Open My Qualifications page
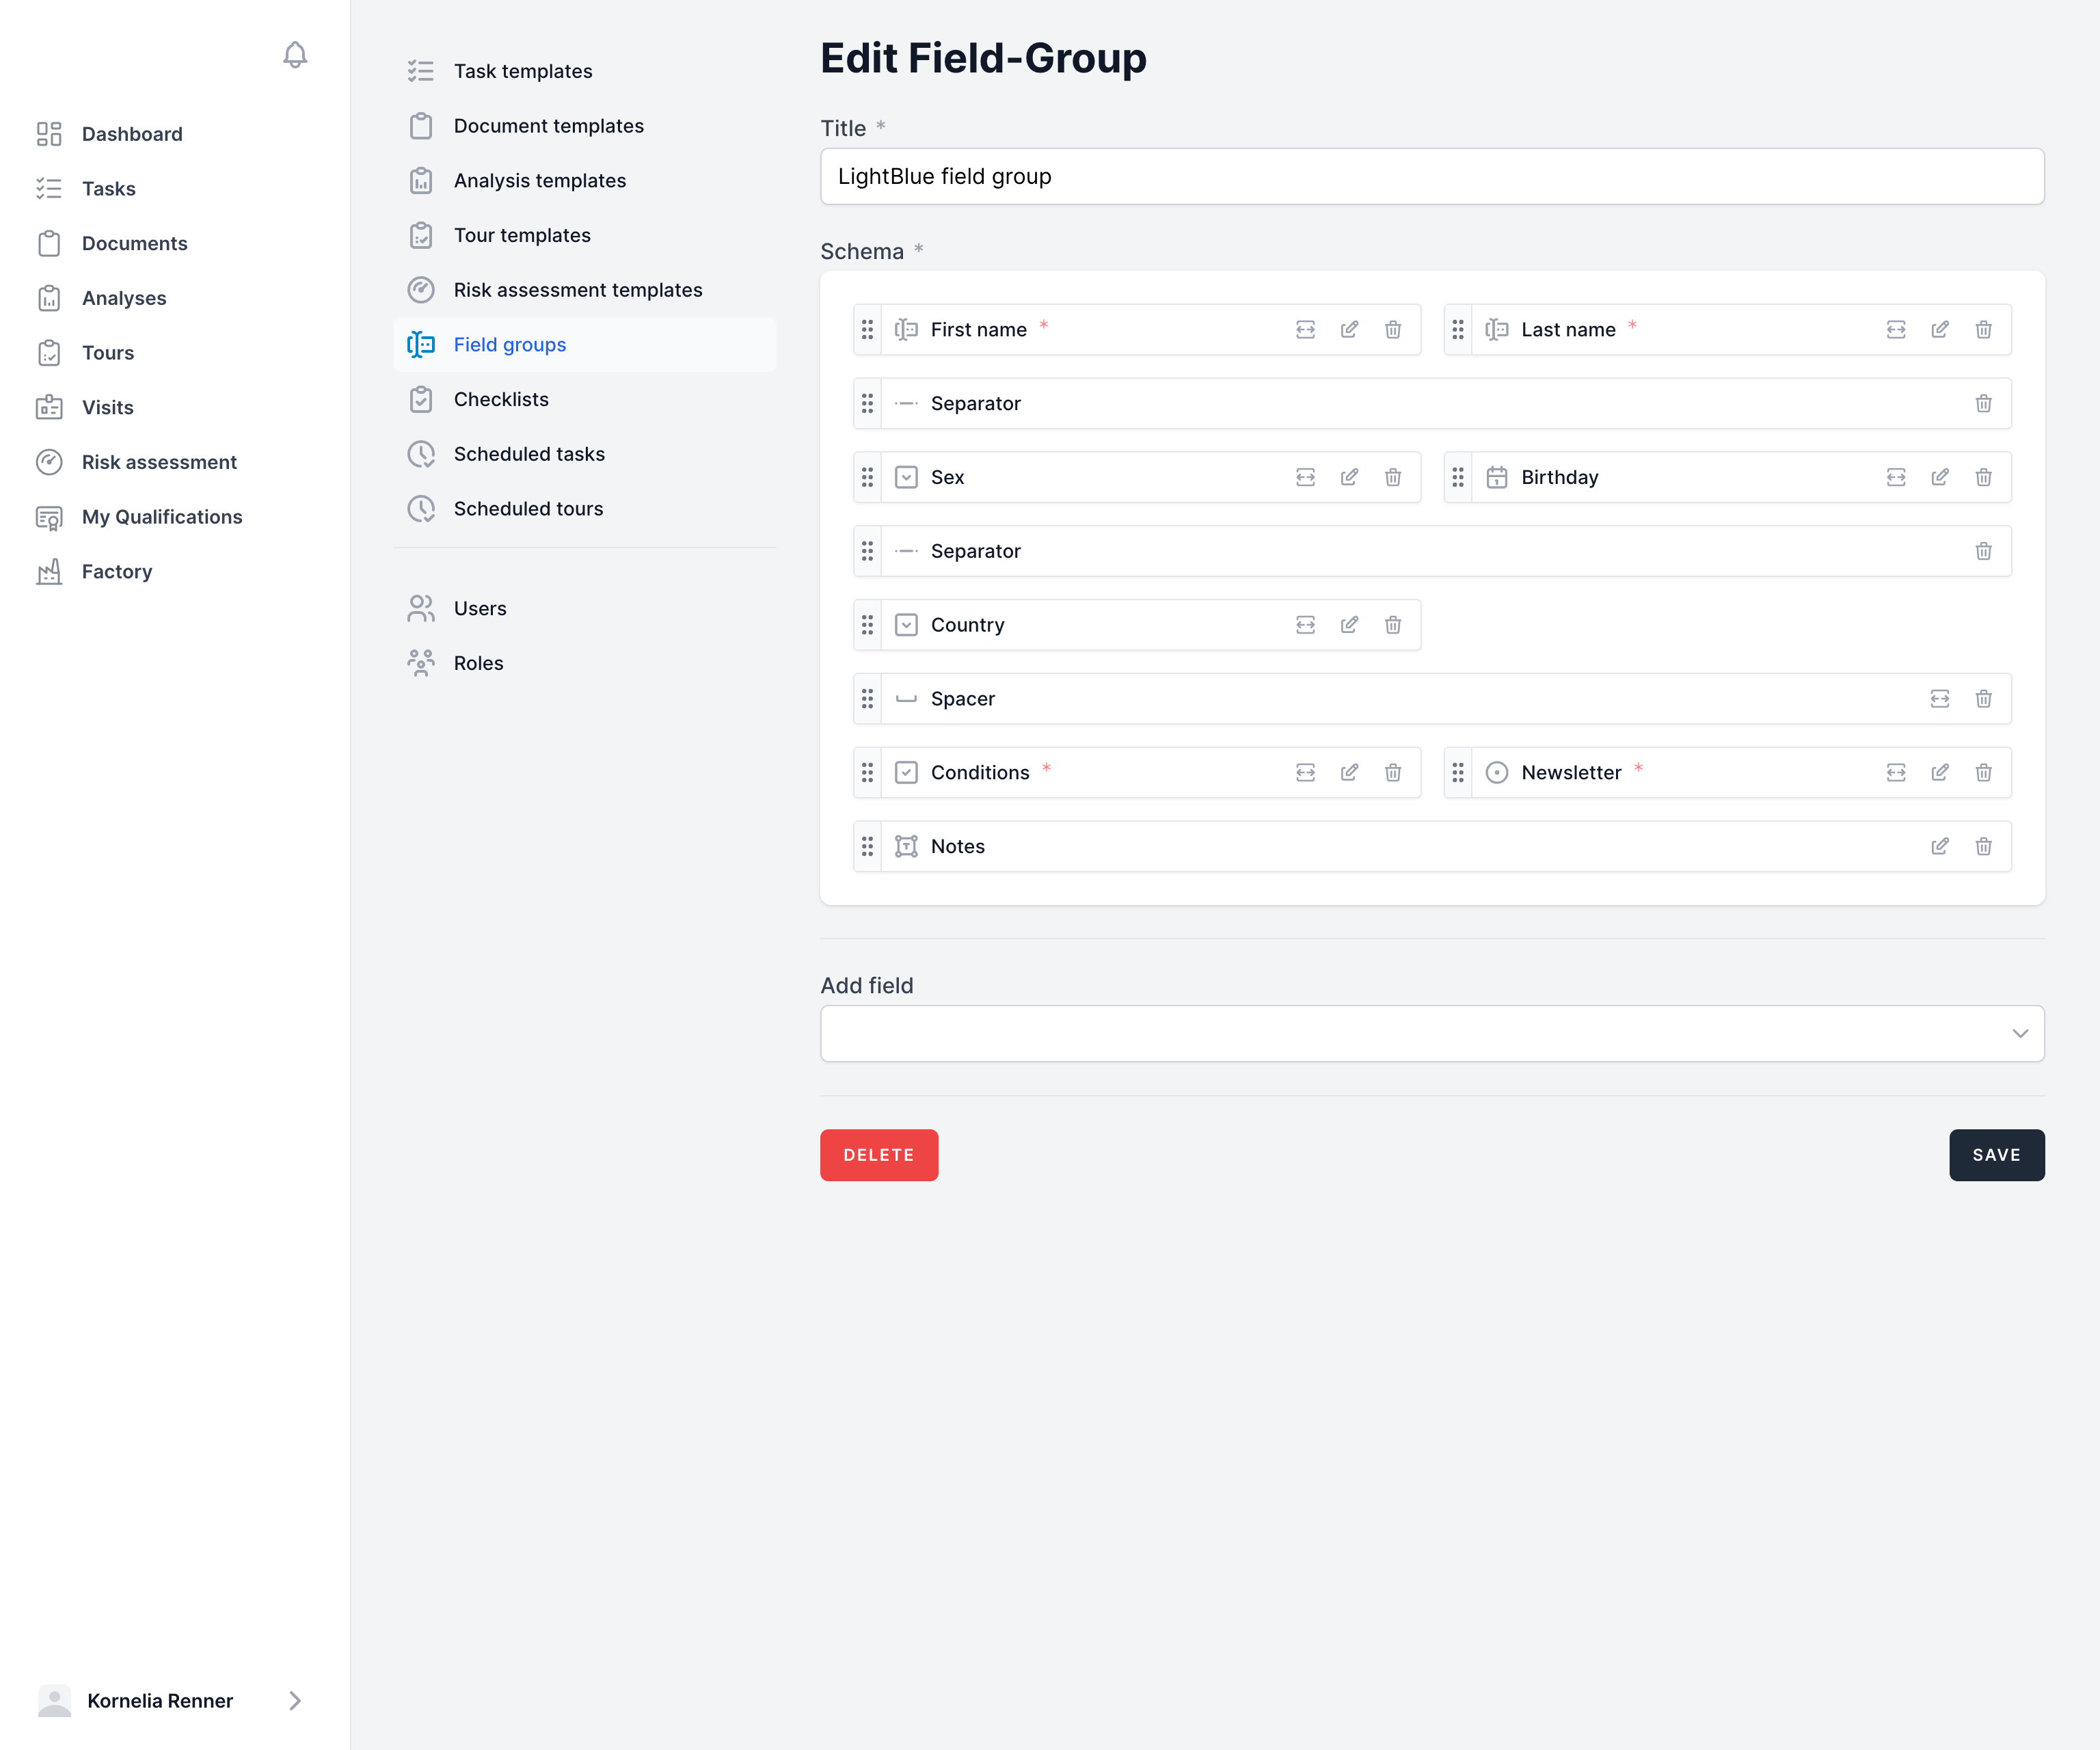This screenshot has width=2100, height=1750. pos(162,517)
